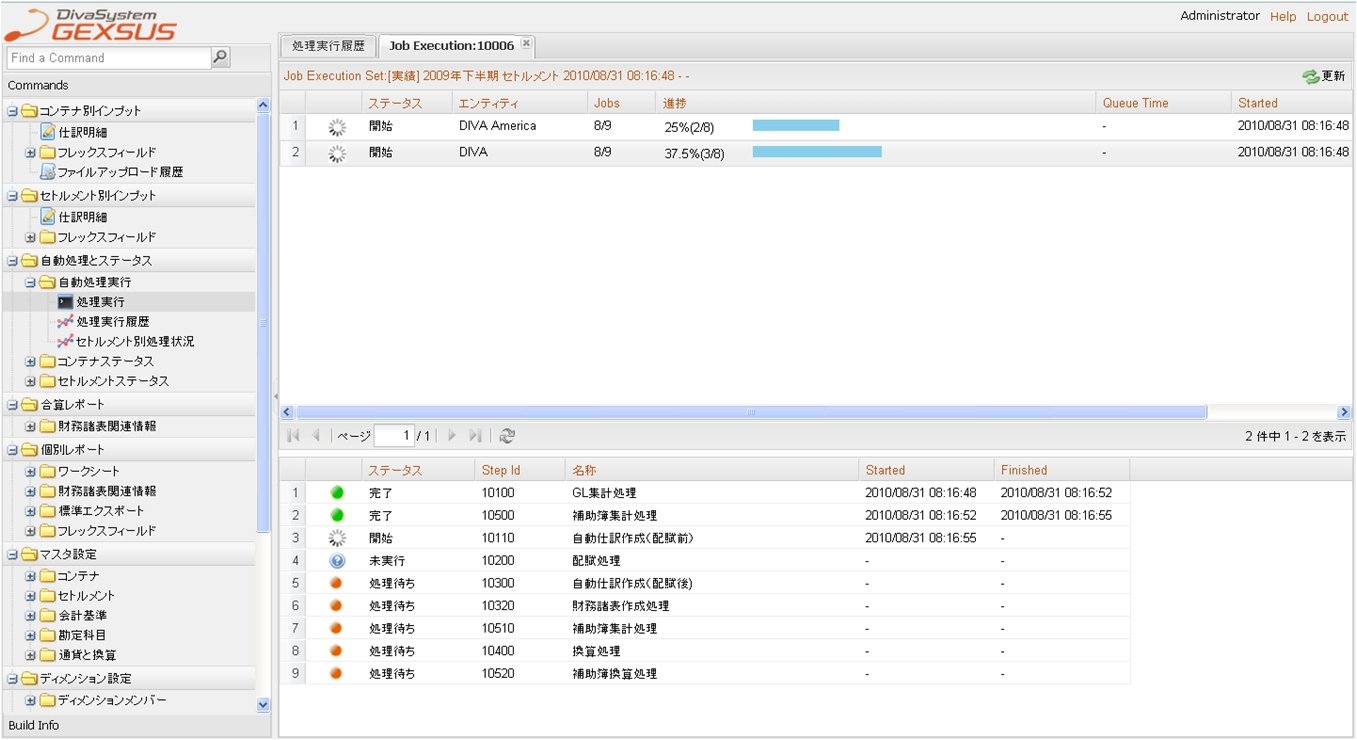Click the search magnifier icon beside Find a Command
This screenshot has height=740, width=1357.
[221, 57]
